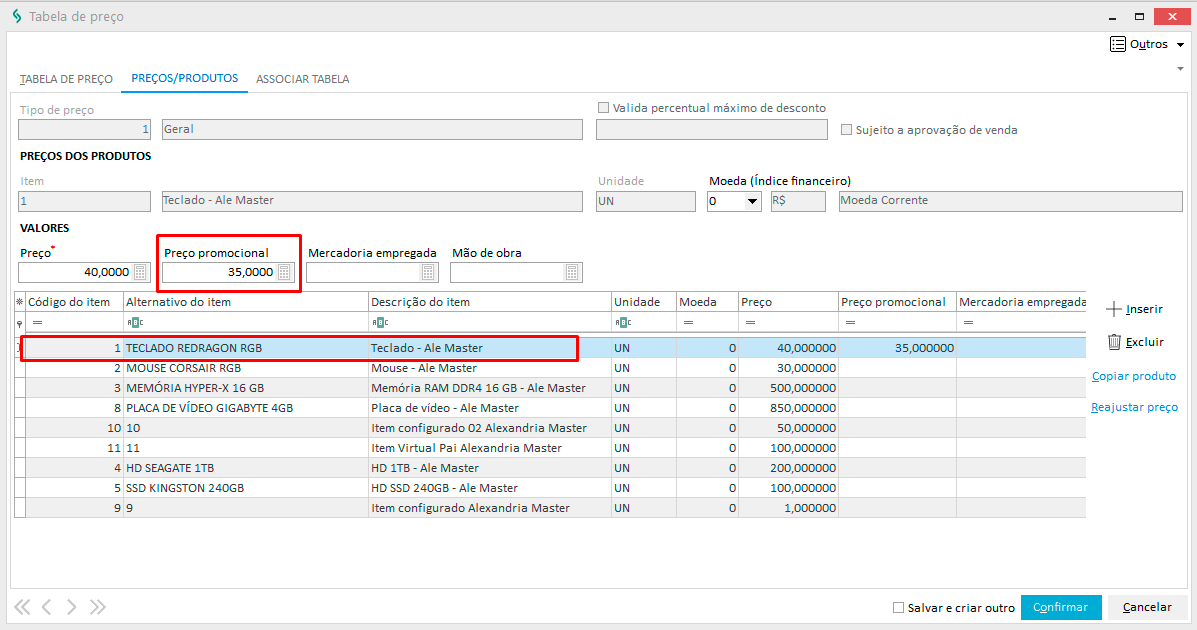
Task: Click calculator icon in Mão de obra field
Action: pos(572,272)
